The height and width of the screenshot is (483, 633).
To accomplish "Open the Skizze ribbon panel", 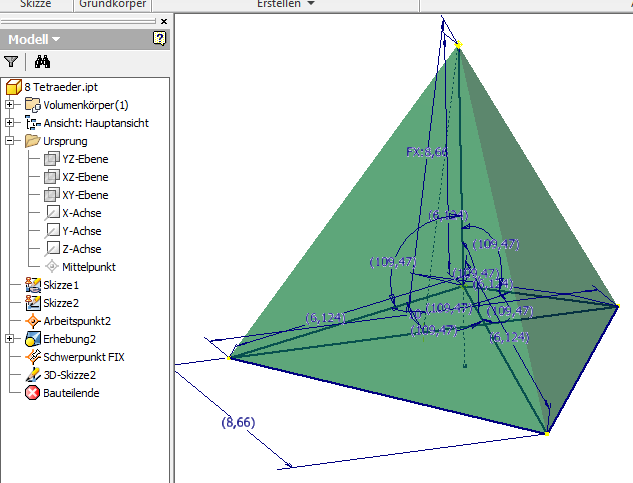I will 36,4.
